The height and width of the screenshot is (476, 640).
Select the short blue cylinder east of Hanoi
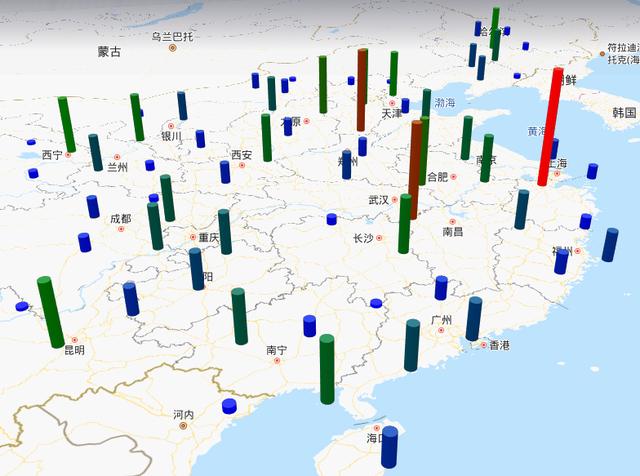coord(229,407)
